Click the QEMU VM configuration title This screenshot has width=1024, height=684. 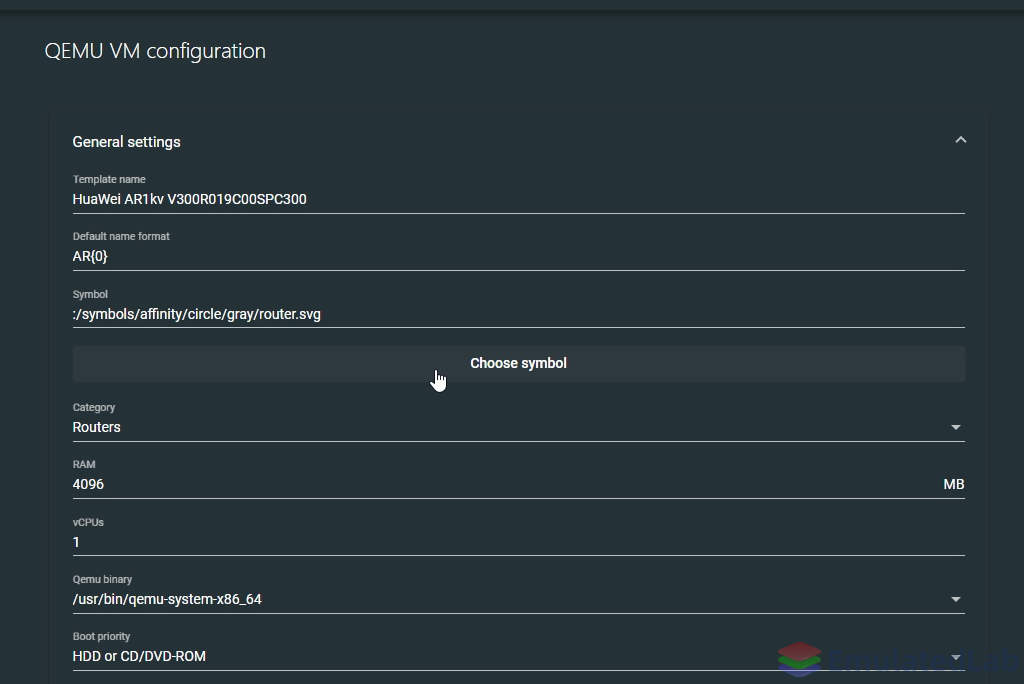click(x=155, y=51)
